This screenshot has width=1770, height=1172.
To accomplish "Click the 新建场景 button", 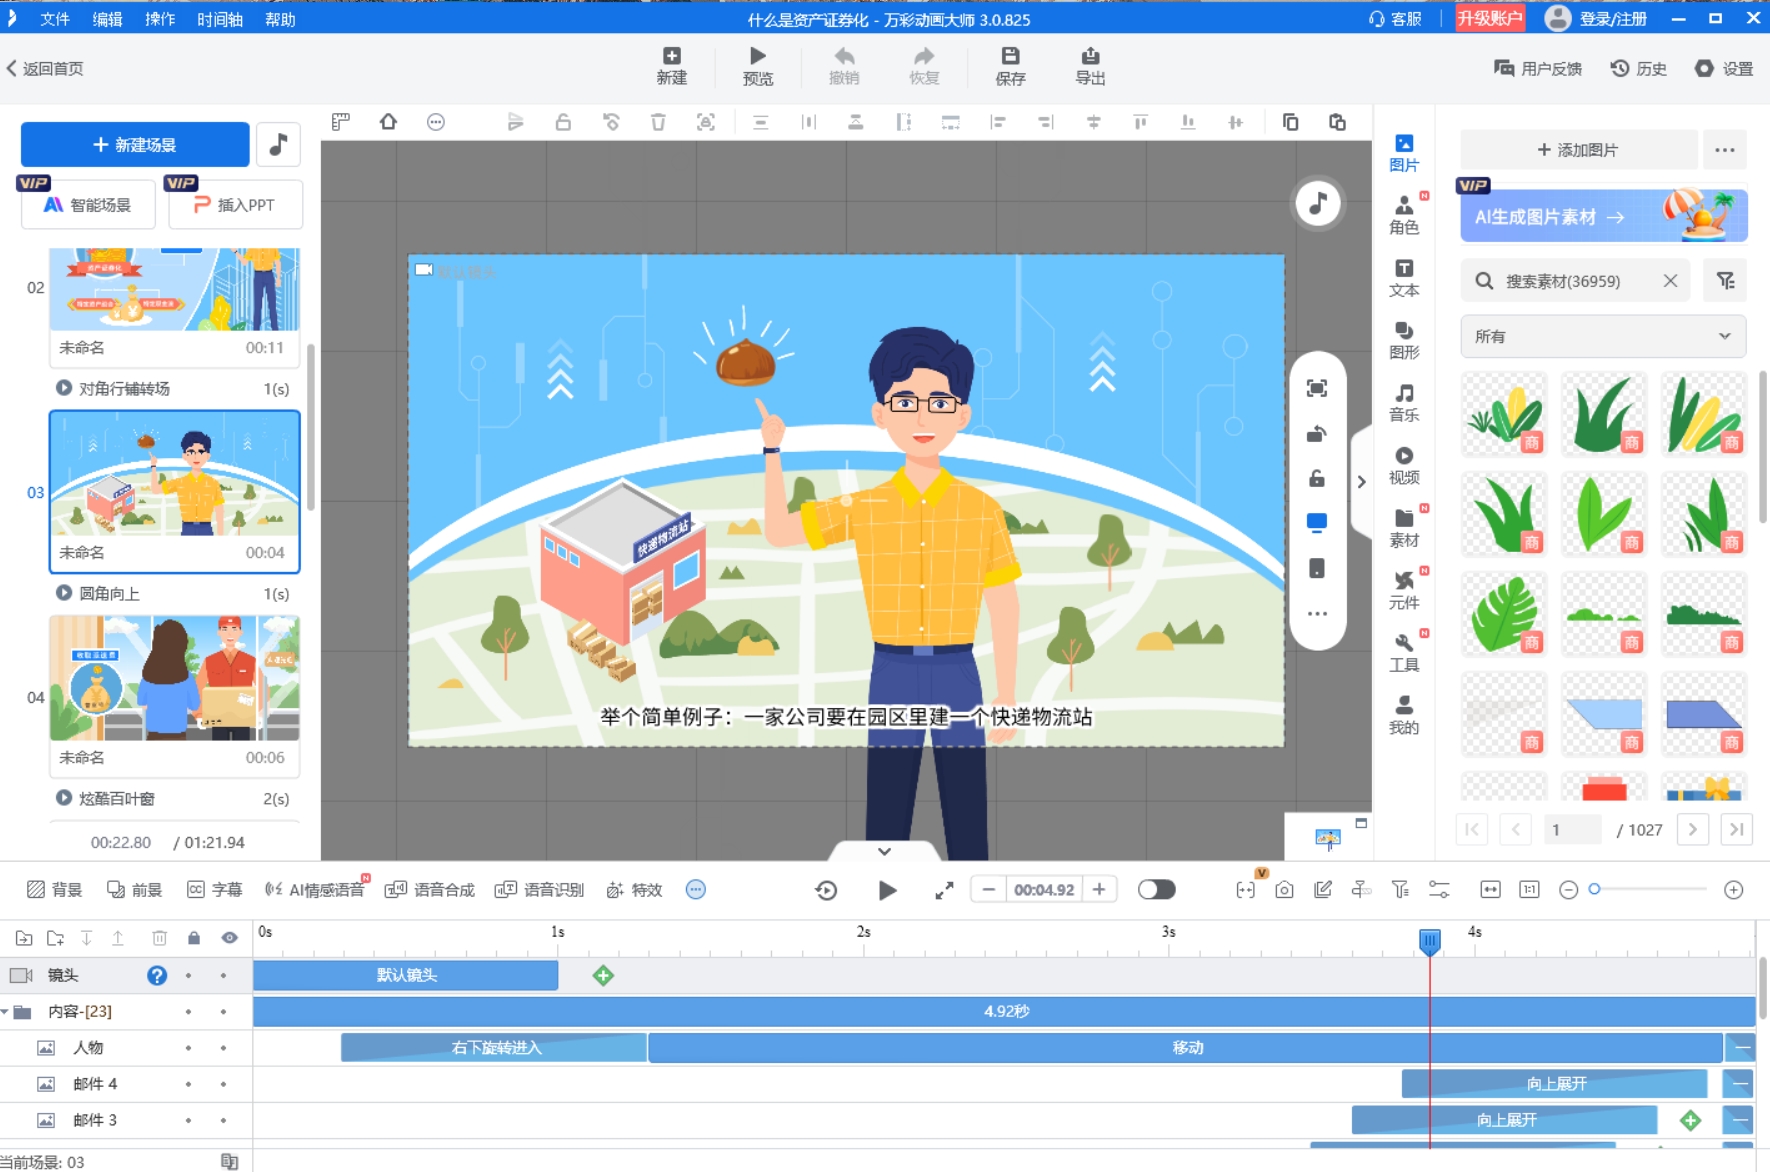I will (135, 145).
